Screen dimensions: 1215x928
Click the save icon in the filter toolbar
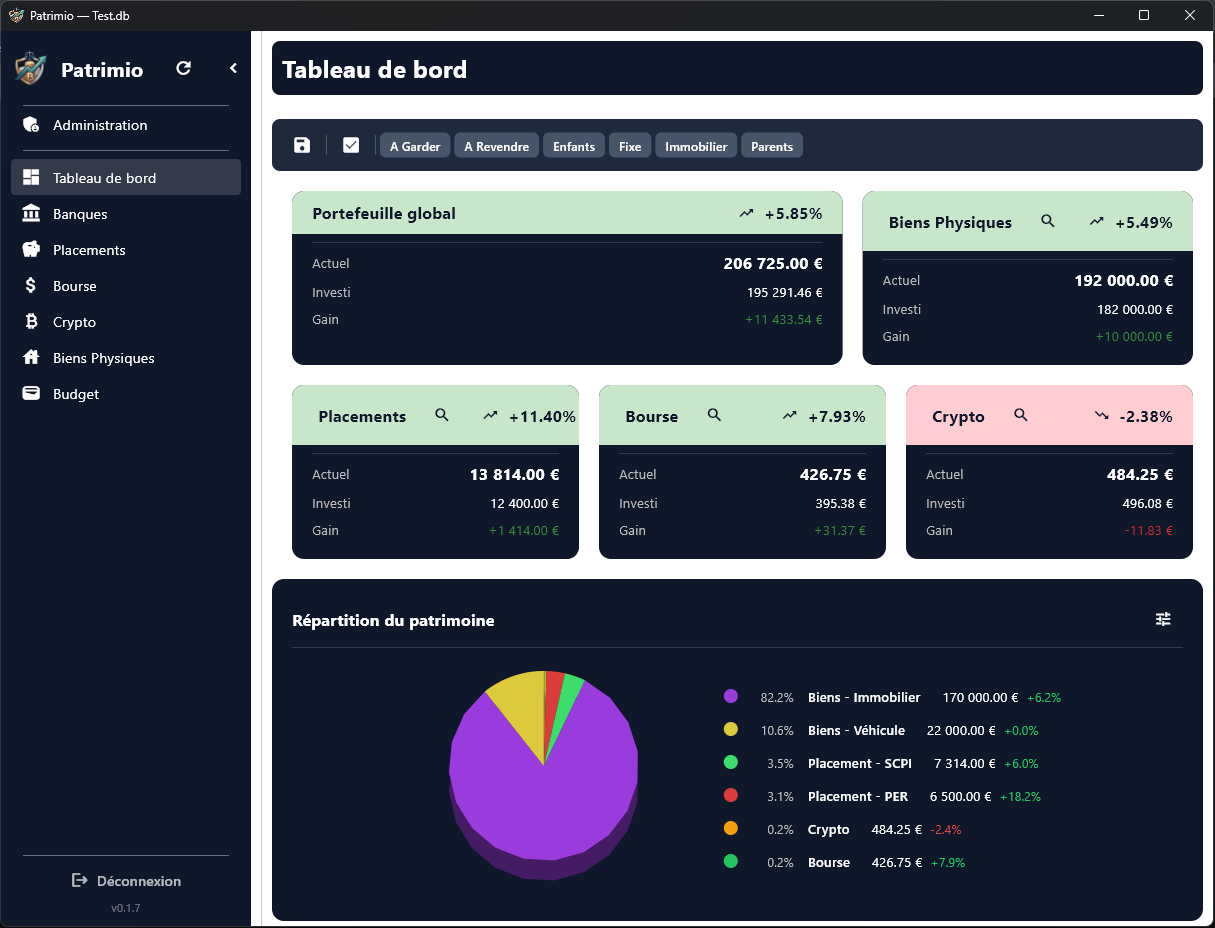pos(302,145)
